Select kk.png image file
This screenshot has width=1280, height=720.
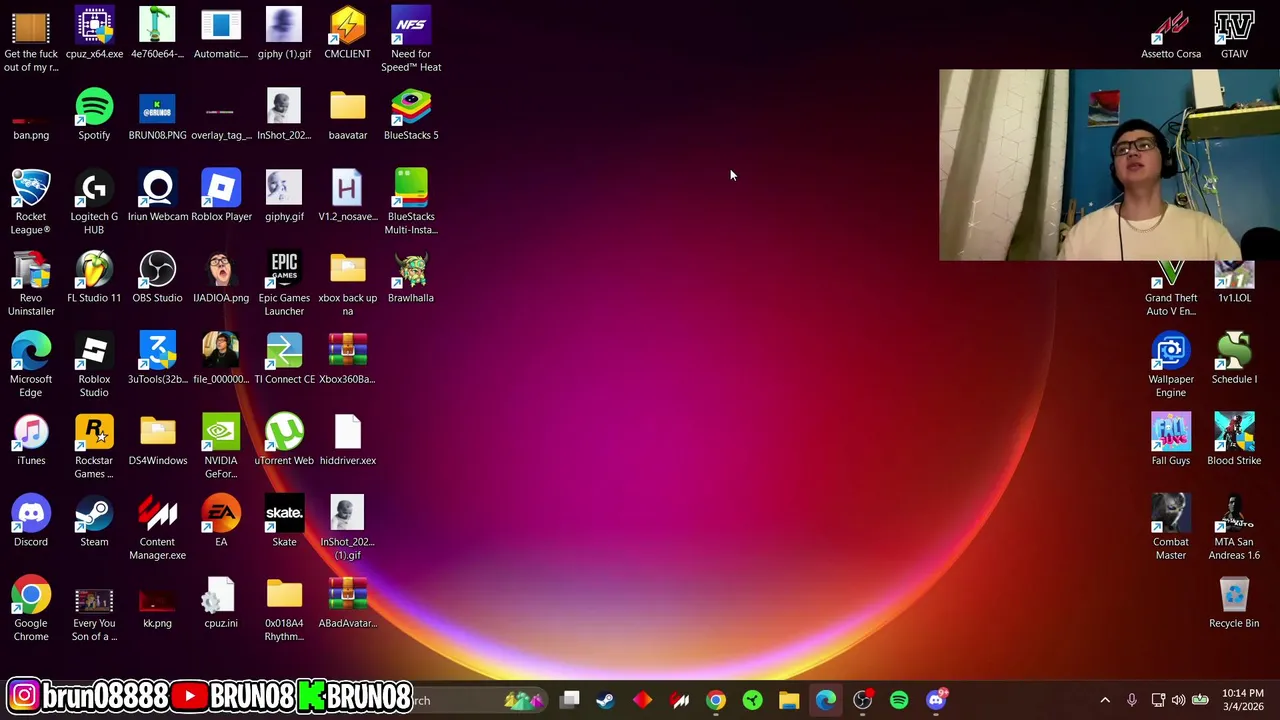tap(157, 604)
